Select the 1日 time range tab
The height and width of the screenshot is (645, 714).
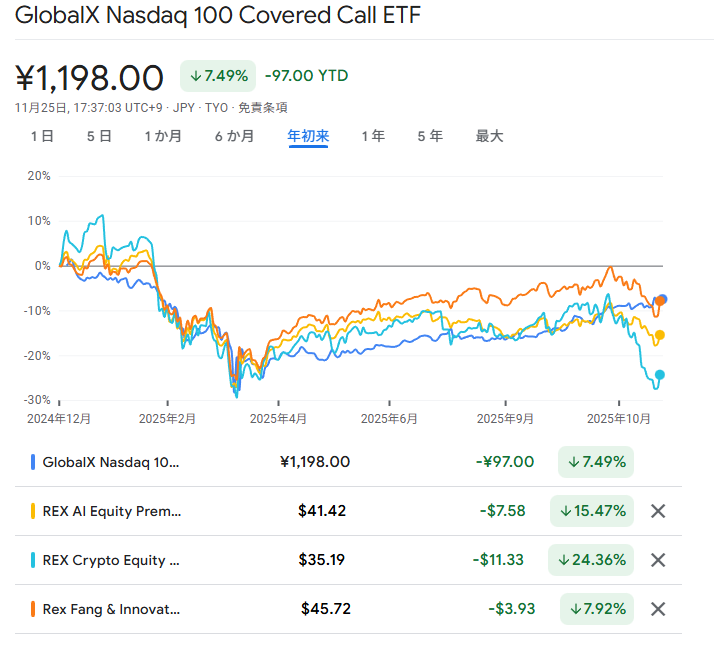[x=42, y=136]
